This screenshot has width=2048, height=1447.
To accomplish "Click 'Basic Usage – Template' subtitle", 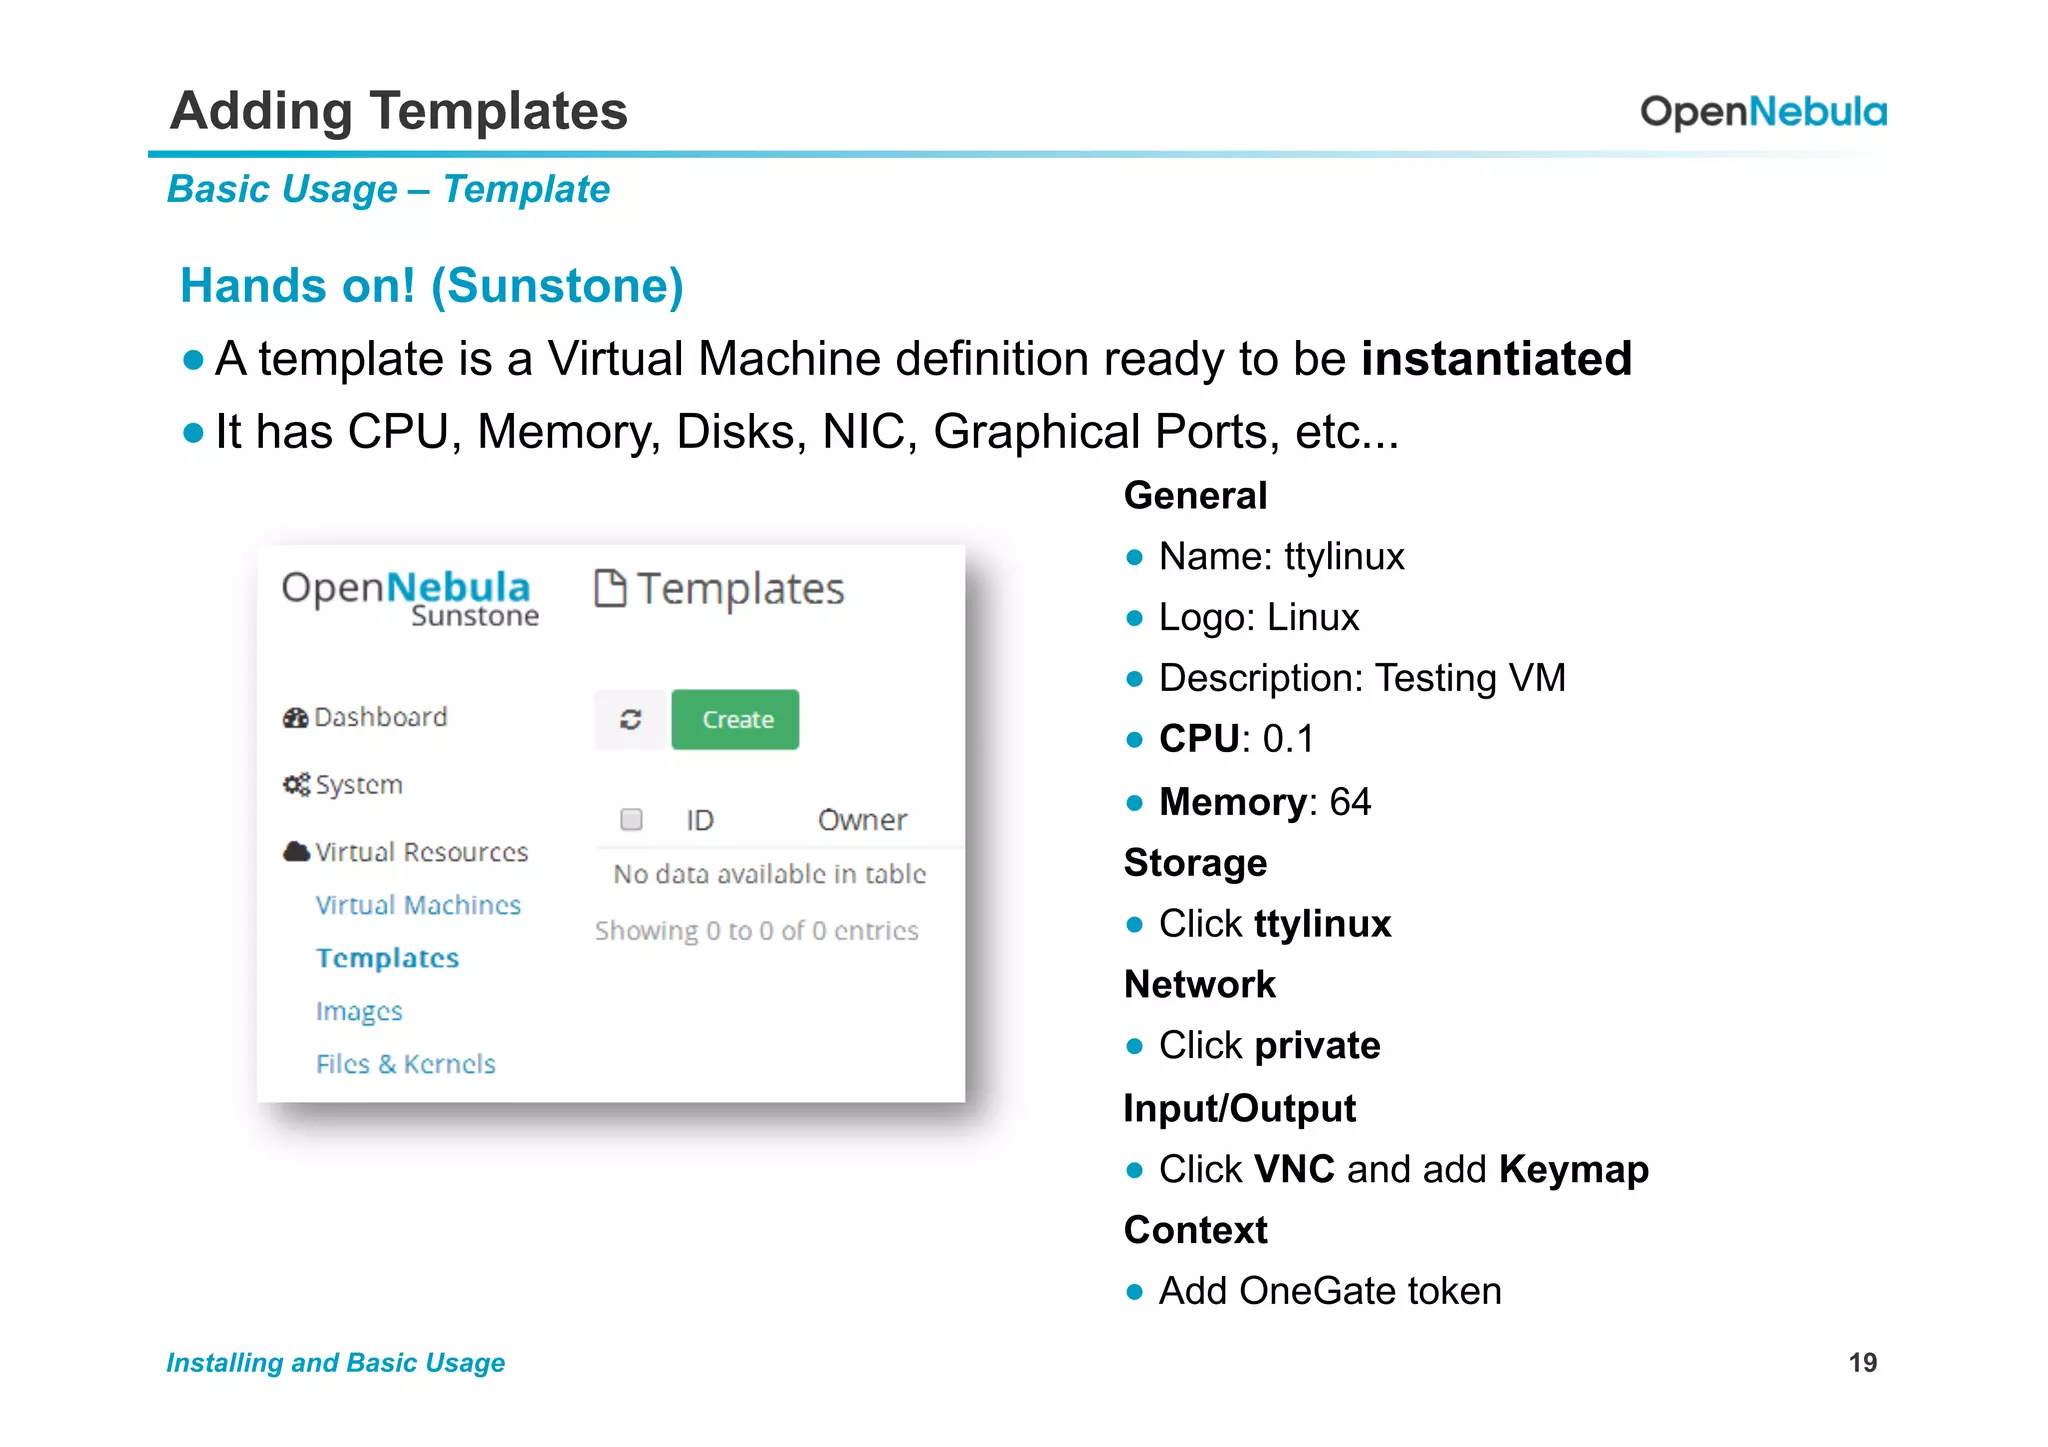I will (388, 189).
